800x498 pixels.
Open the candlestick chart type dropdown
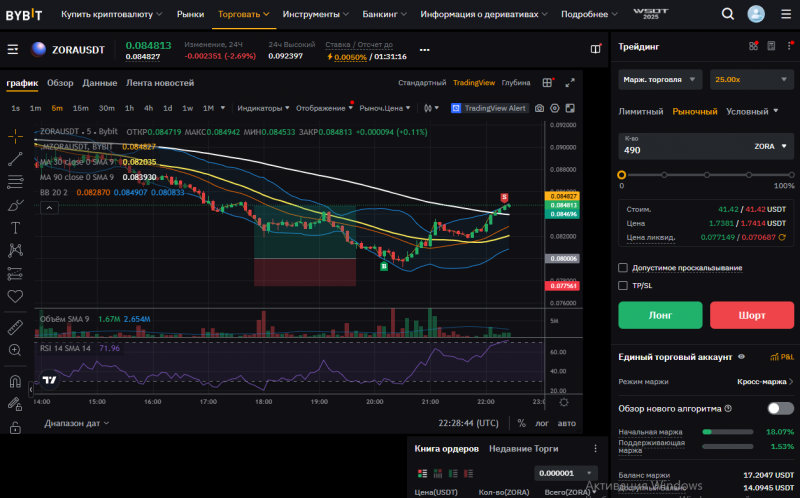click(431, 108)
